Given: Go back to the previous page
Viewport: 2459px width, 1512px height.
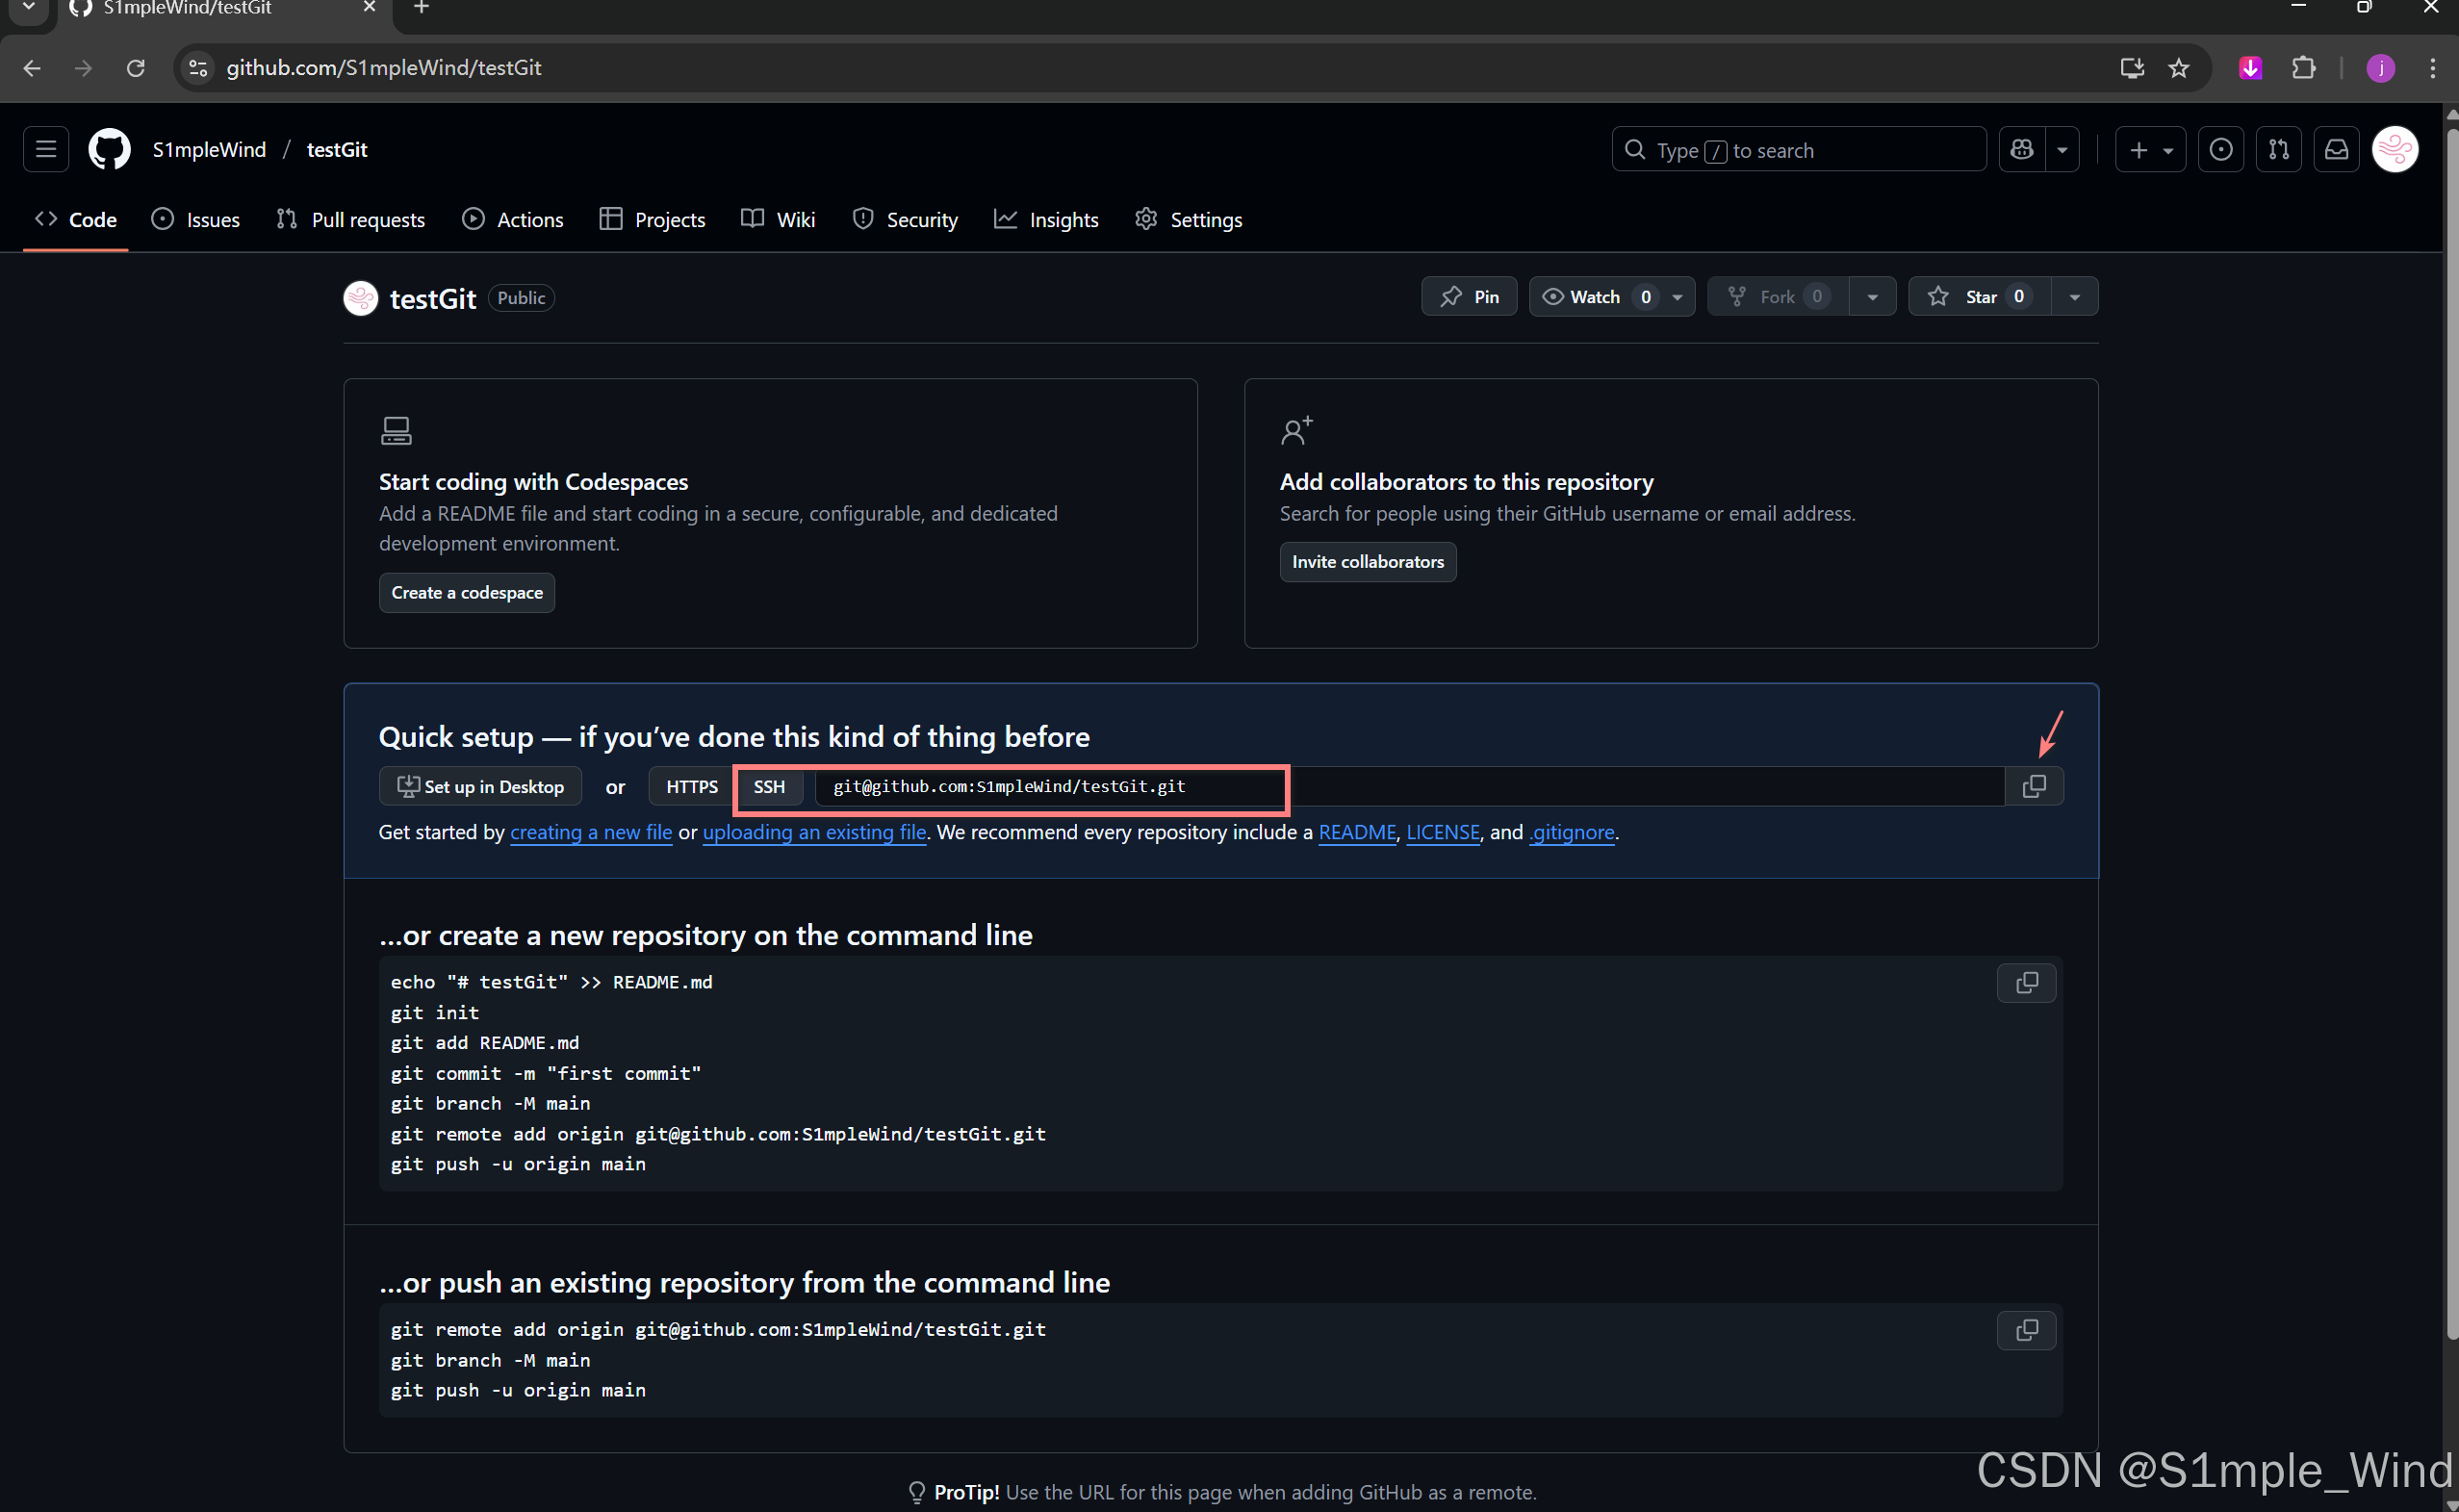Looking at the screenshot, I should (x=32, y=68).
